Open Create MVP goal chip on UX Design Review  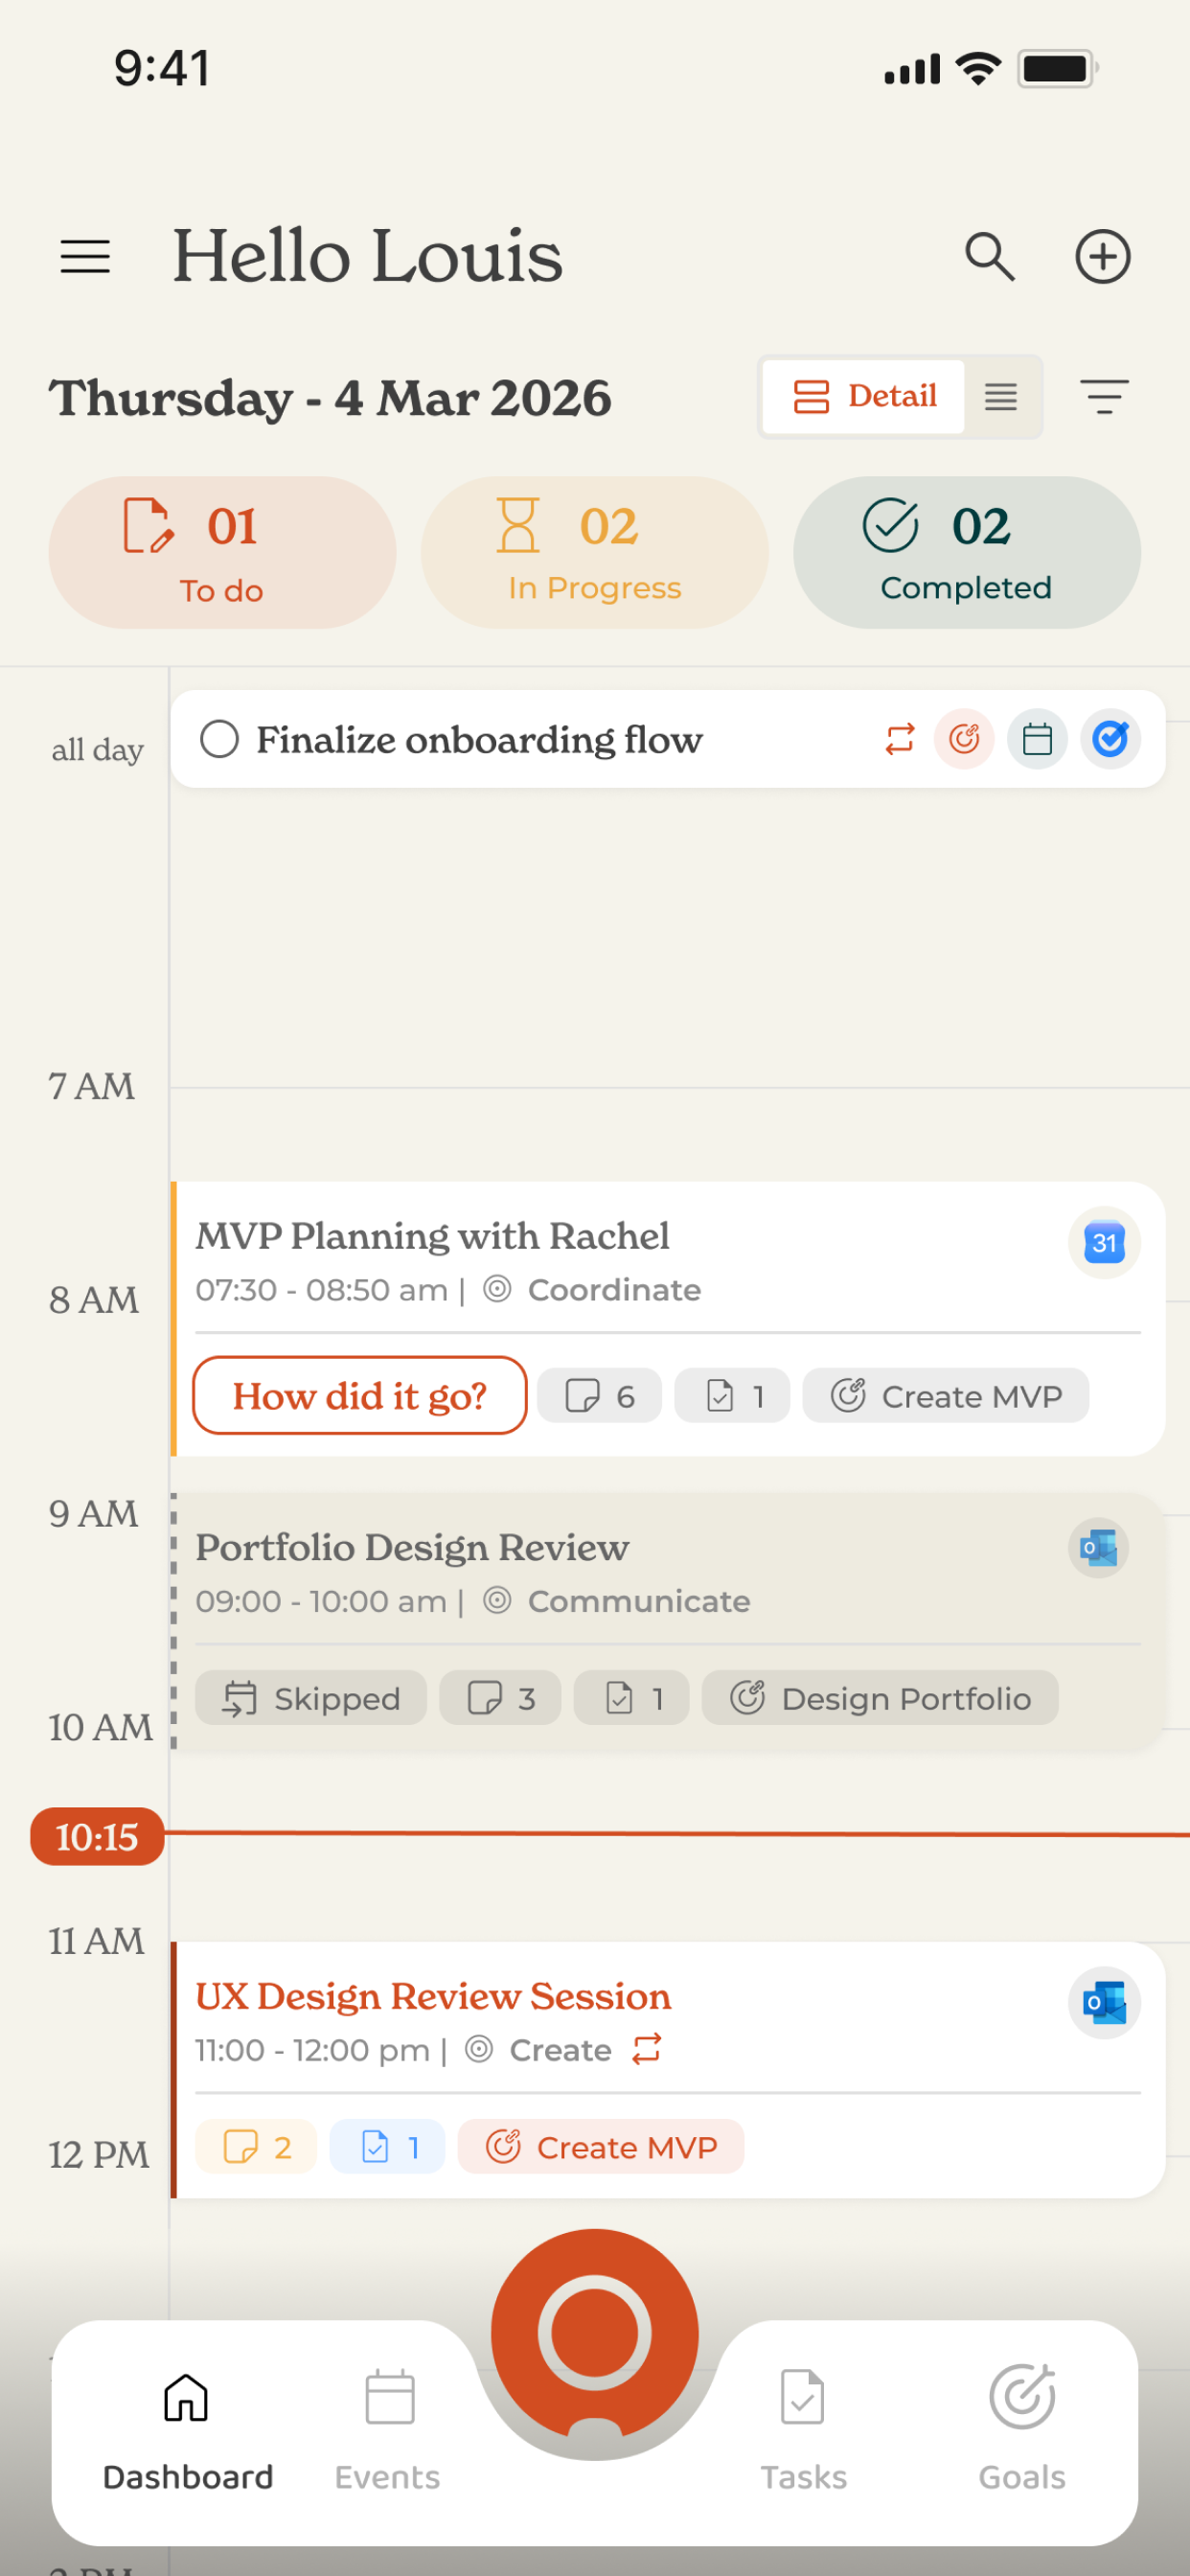click(601, 2146)
